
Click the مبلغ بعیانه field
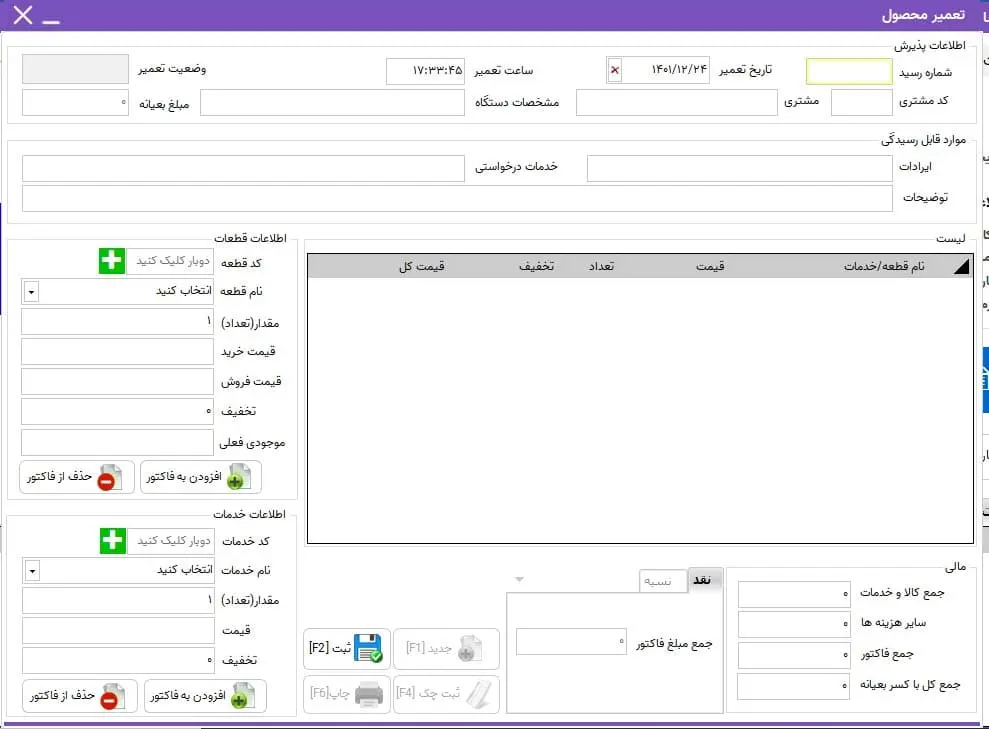pos(75,103)
